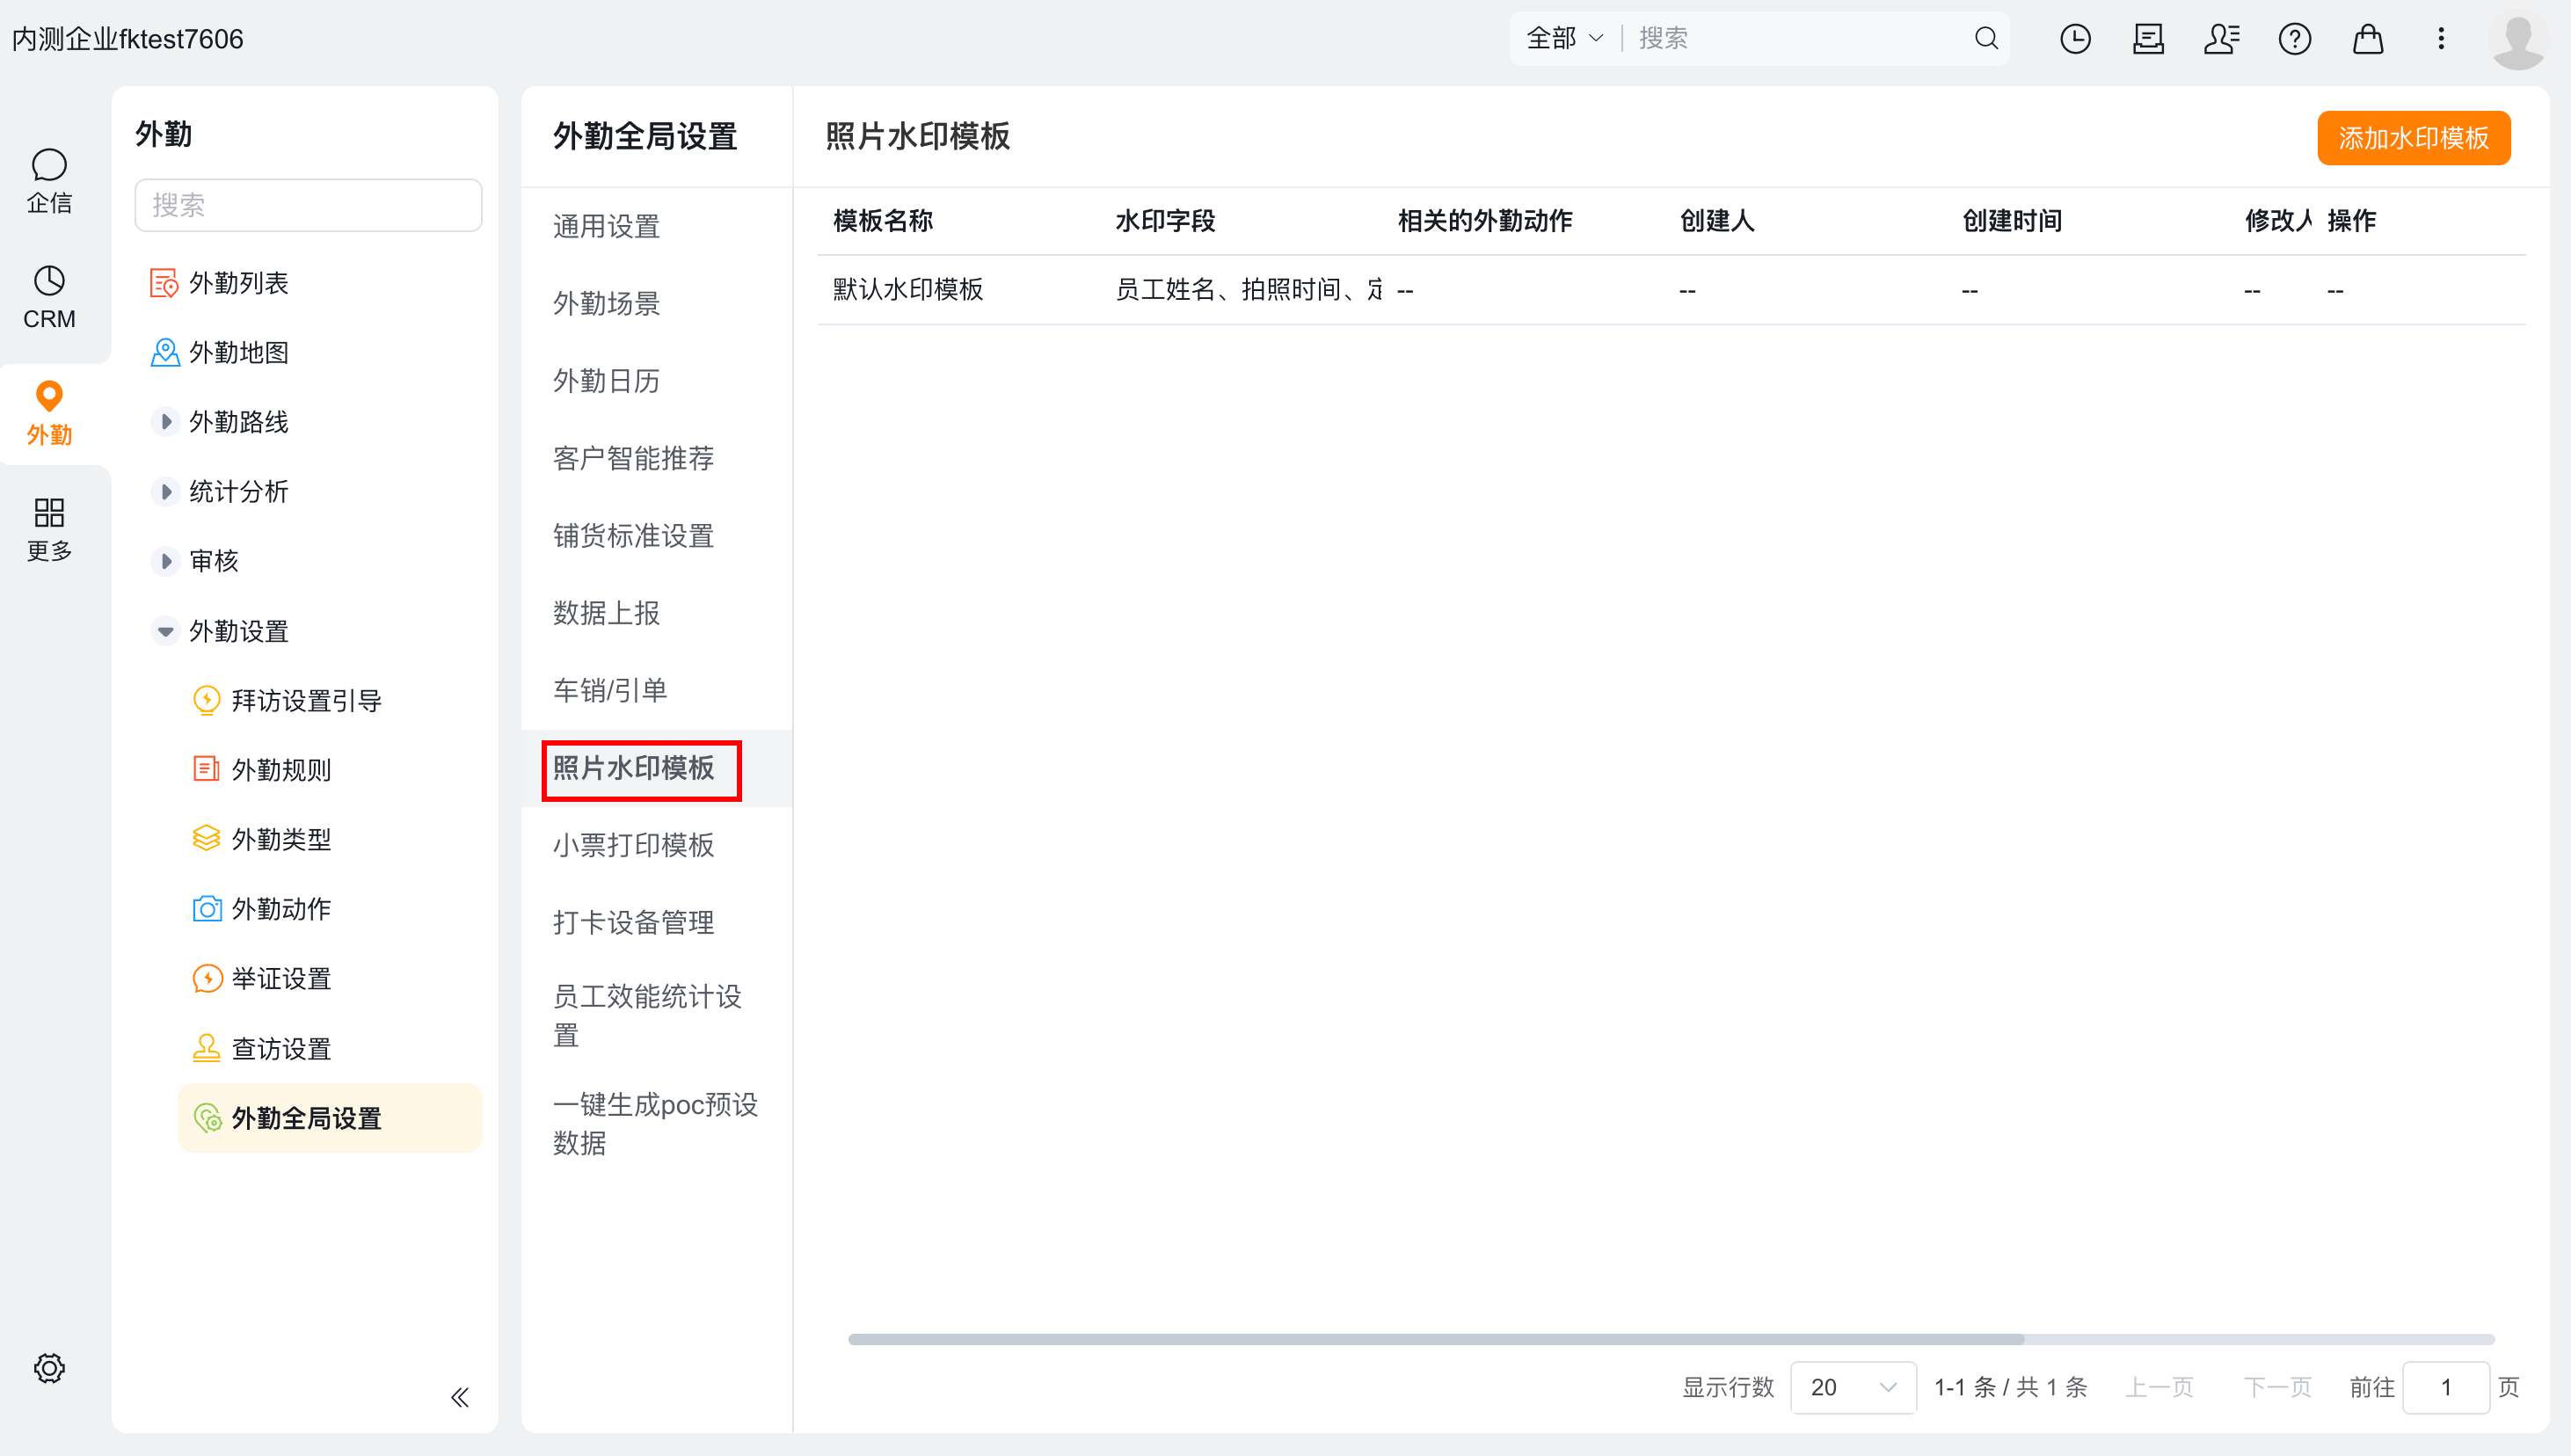Expand the 外勤路线 tree node
The height and width of the screenshot is (1456, 2571).
pos(165,422)
